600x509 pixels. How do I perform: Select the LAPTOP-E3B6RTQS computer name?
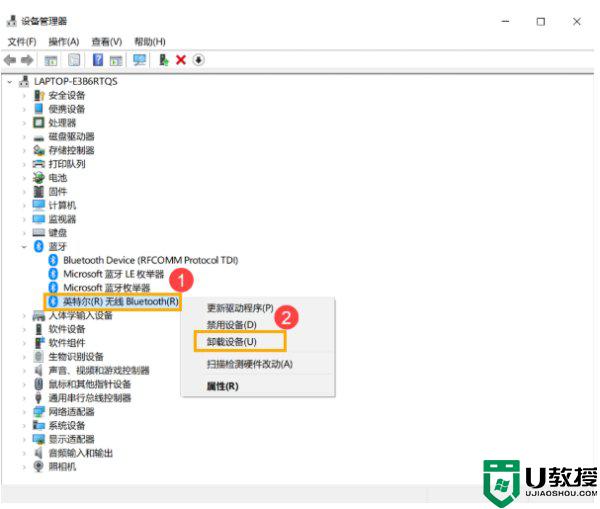click(x=76, y=82)
